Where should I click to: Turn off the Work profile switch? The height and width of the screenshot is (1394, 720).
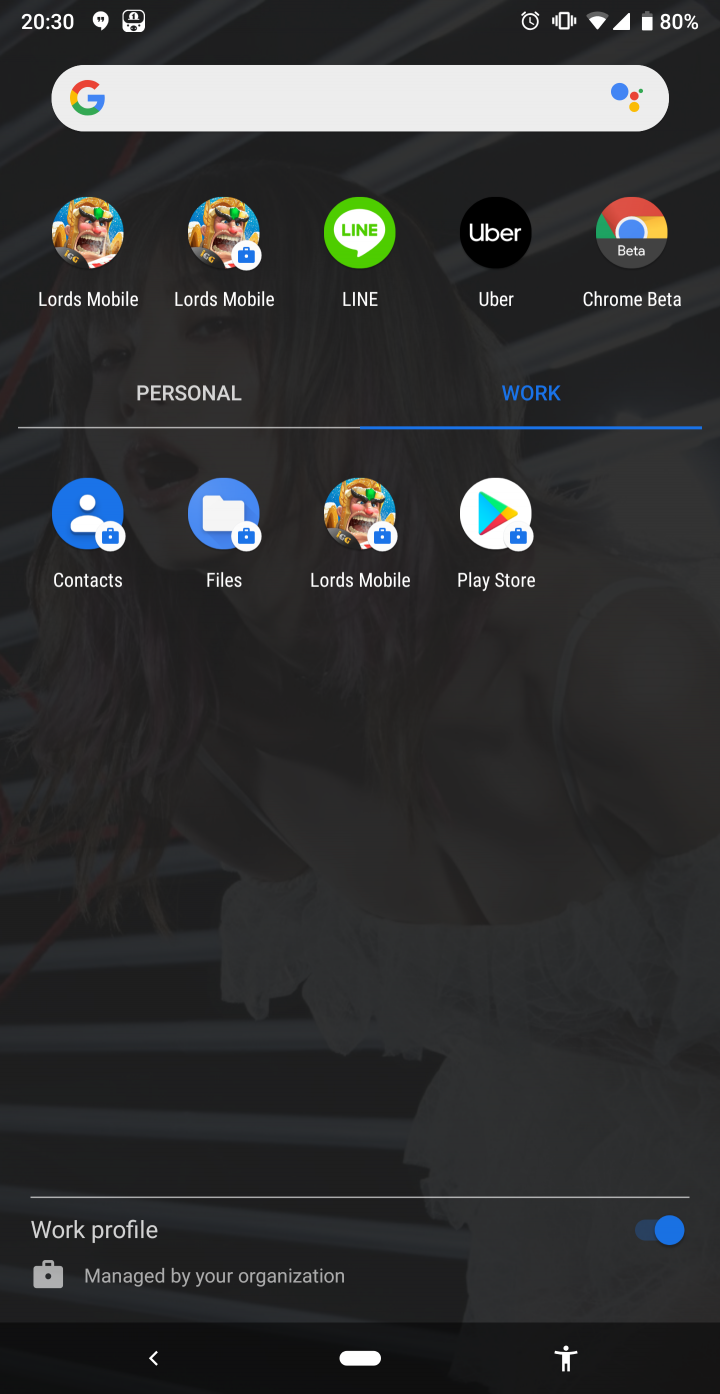point(660,1230)
